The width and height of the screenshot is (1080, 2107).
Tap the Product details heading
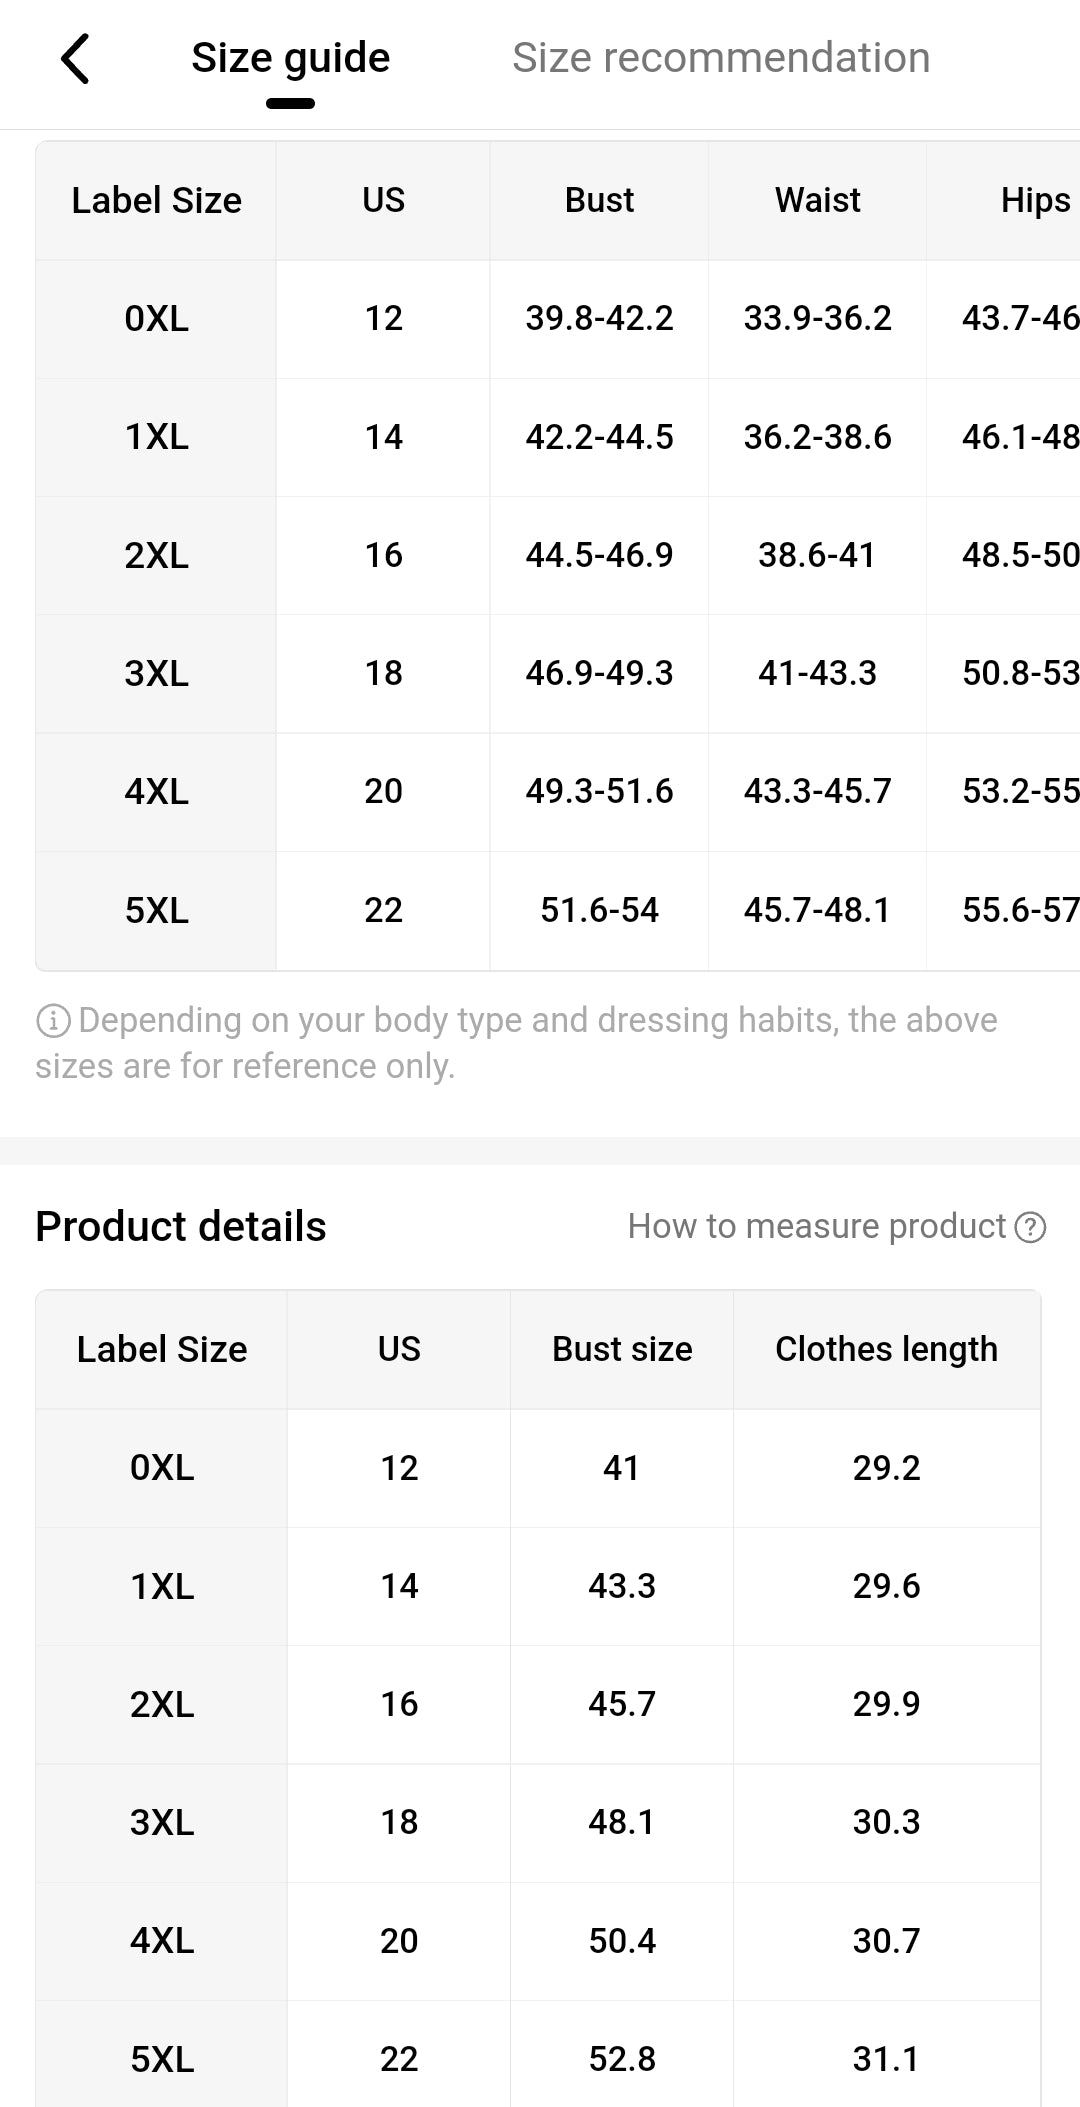181,1226
